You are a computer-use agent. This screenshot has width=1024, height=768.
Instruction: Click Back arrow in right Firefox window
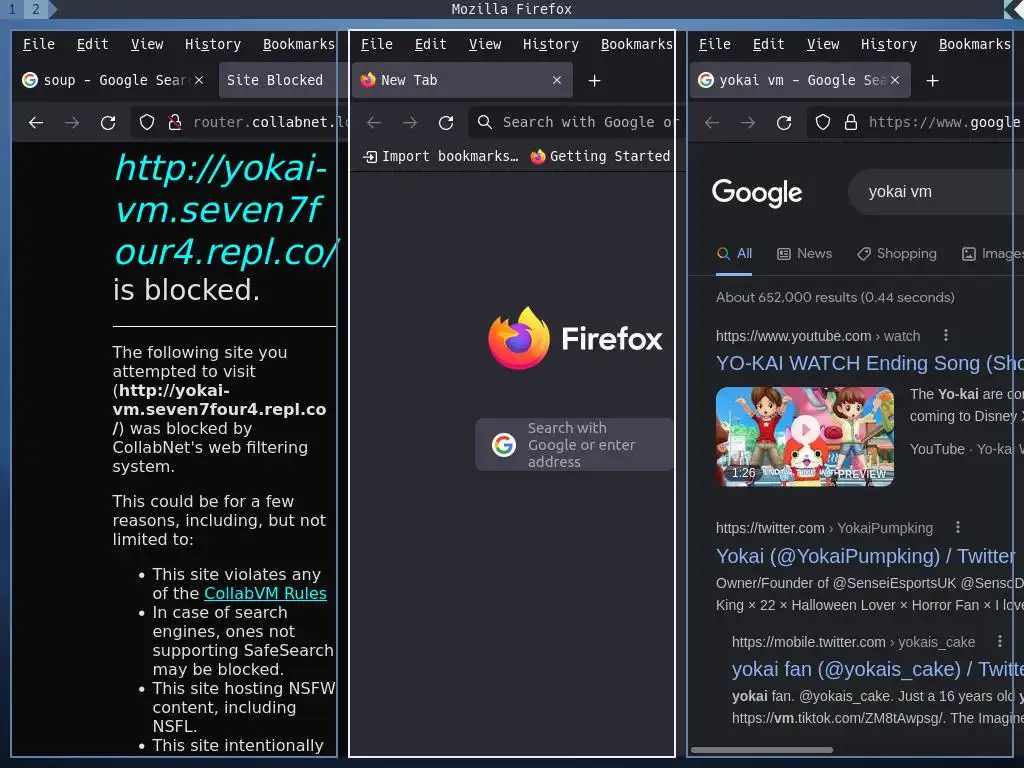pyautogui.click(x=712, y=122)
